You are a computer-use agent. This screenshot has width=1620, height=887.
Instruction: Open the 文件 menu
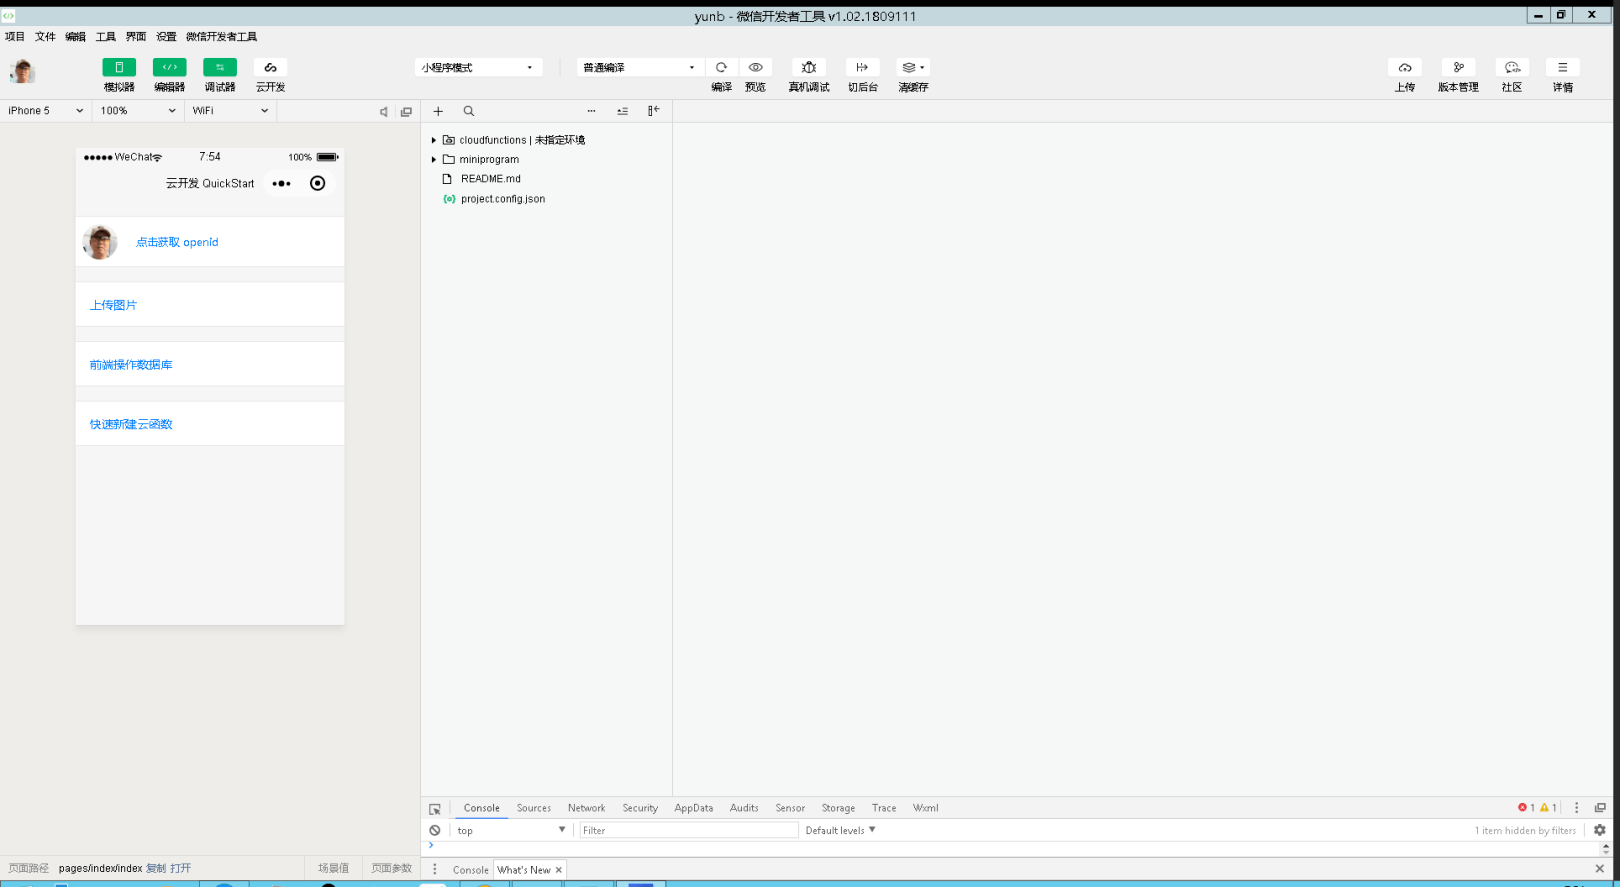coord(45,36)
